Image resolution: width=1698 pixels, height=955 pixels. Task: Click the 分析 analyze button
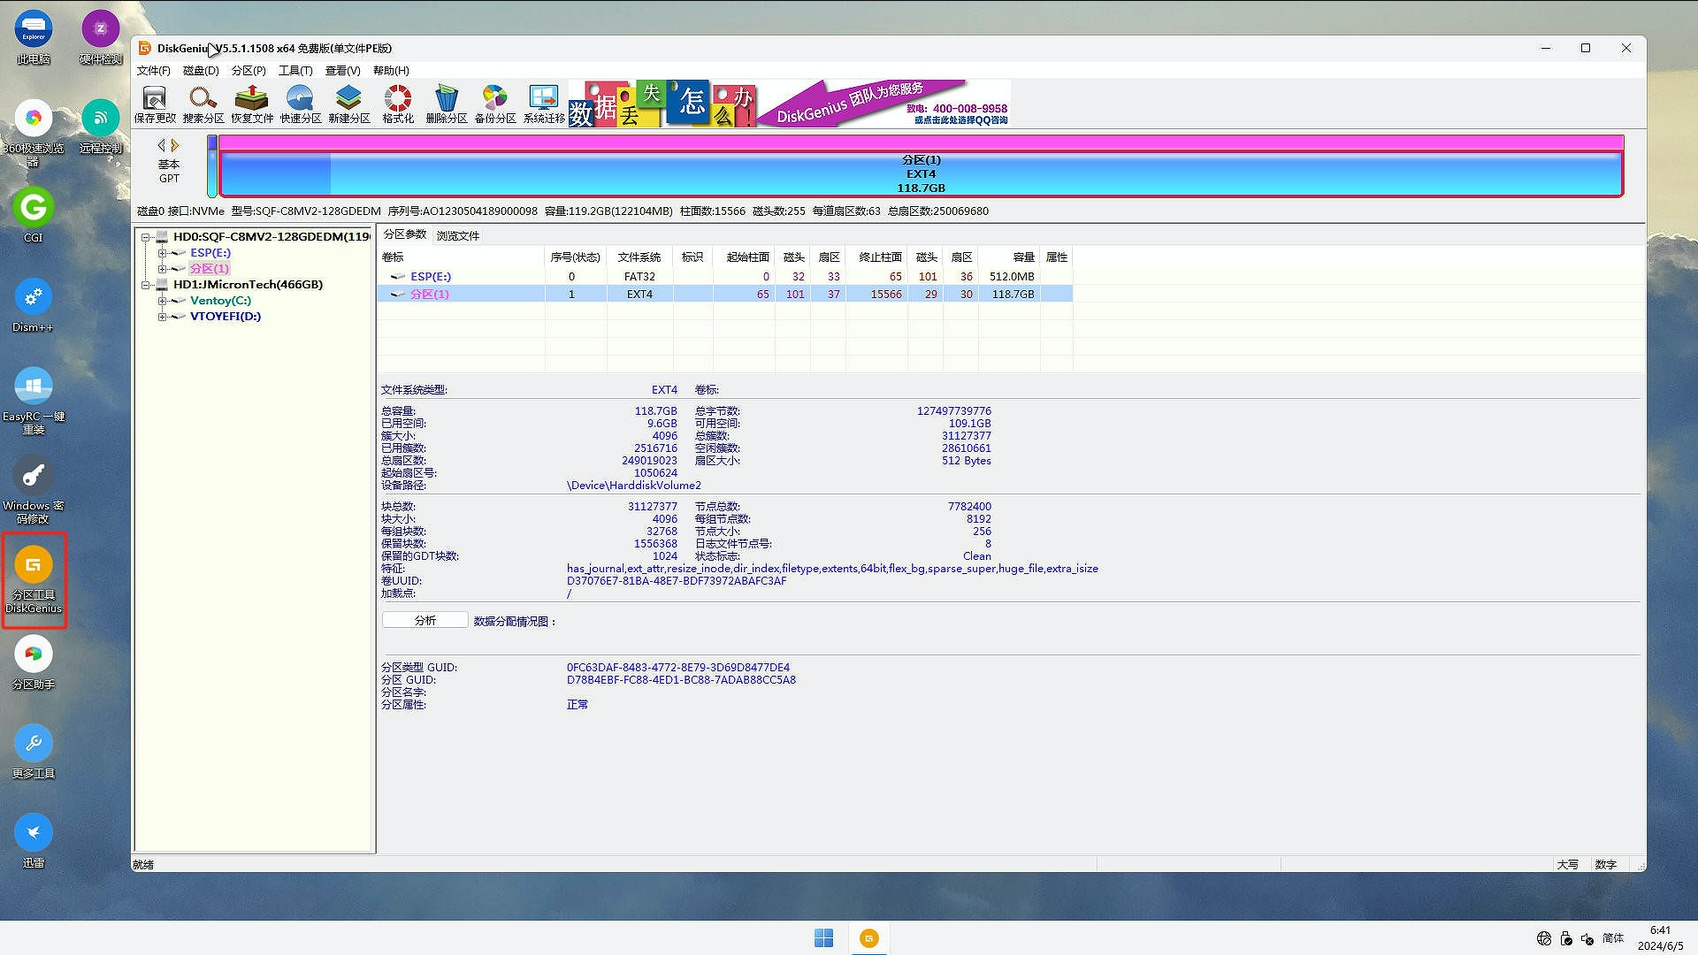click(425, 621)
